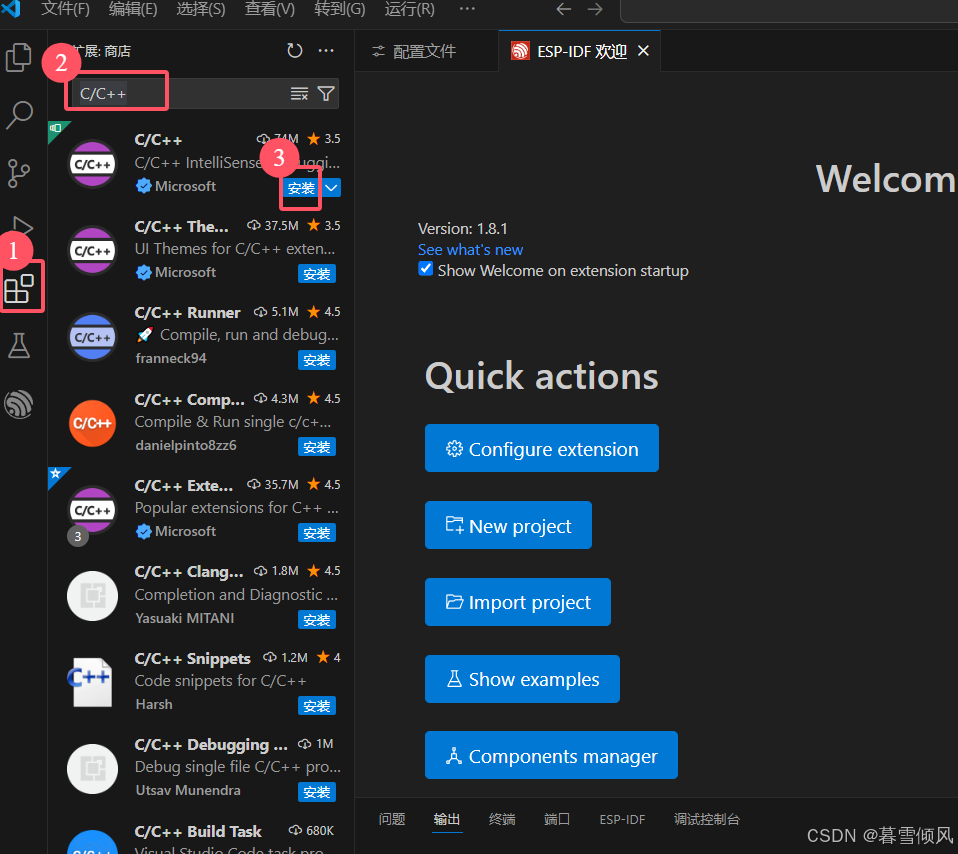This screenshot has width=958, height=854.
Task: Open the Explorer view in activity bar
Action: click(18, 57)
